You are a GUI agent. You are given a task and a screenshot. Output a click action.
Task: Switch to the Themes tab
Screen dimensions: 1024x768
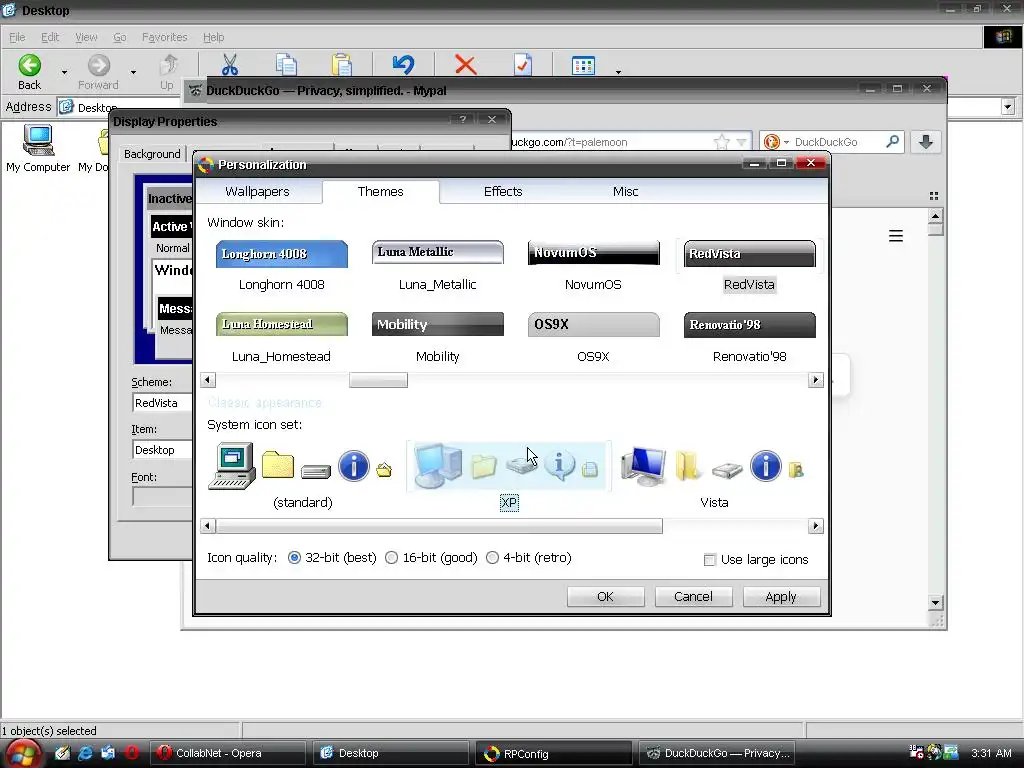click(x=380, y=191)
